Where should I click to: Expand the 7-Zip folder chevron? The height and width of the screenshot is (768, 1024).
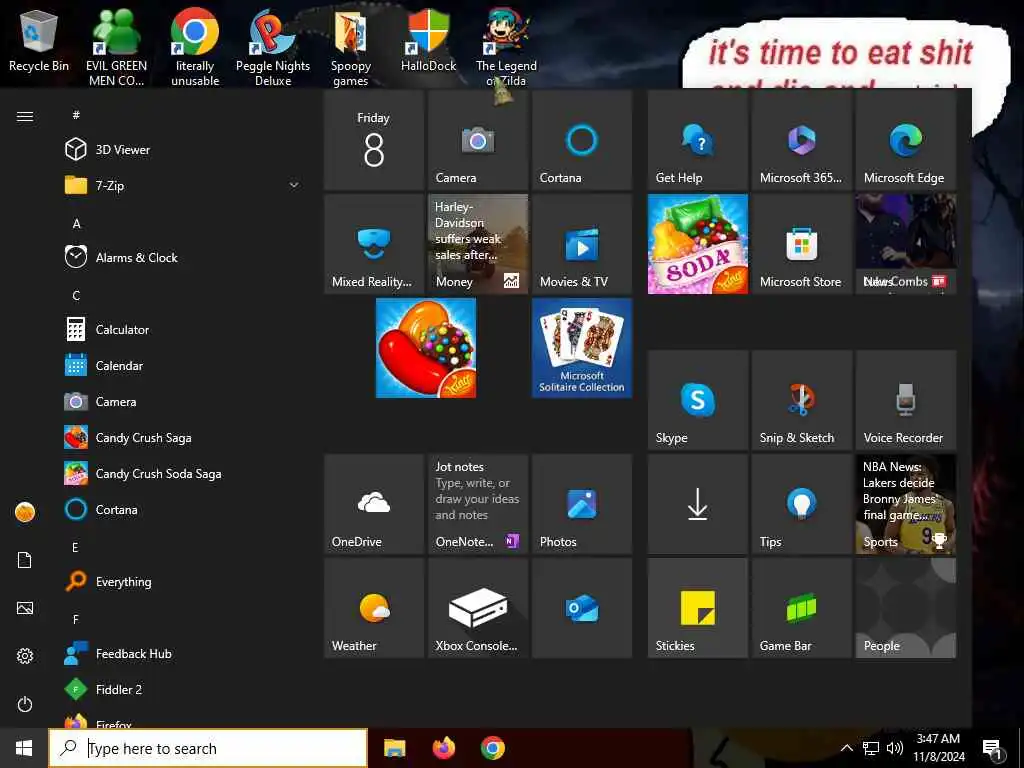pos(294,185)
